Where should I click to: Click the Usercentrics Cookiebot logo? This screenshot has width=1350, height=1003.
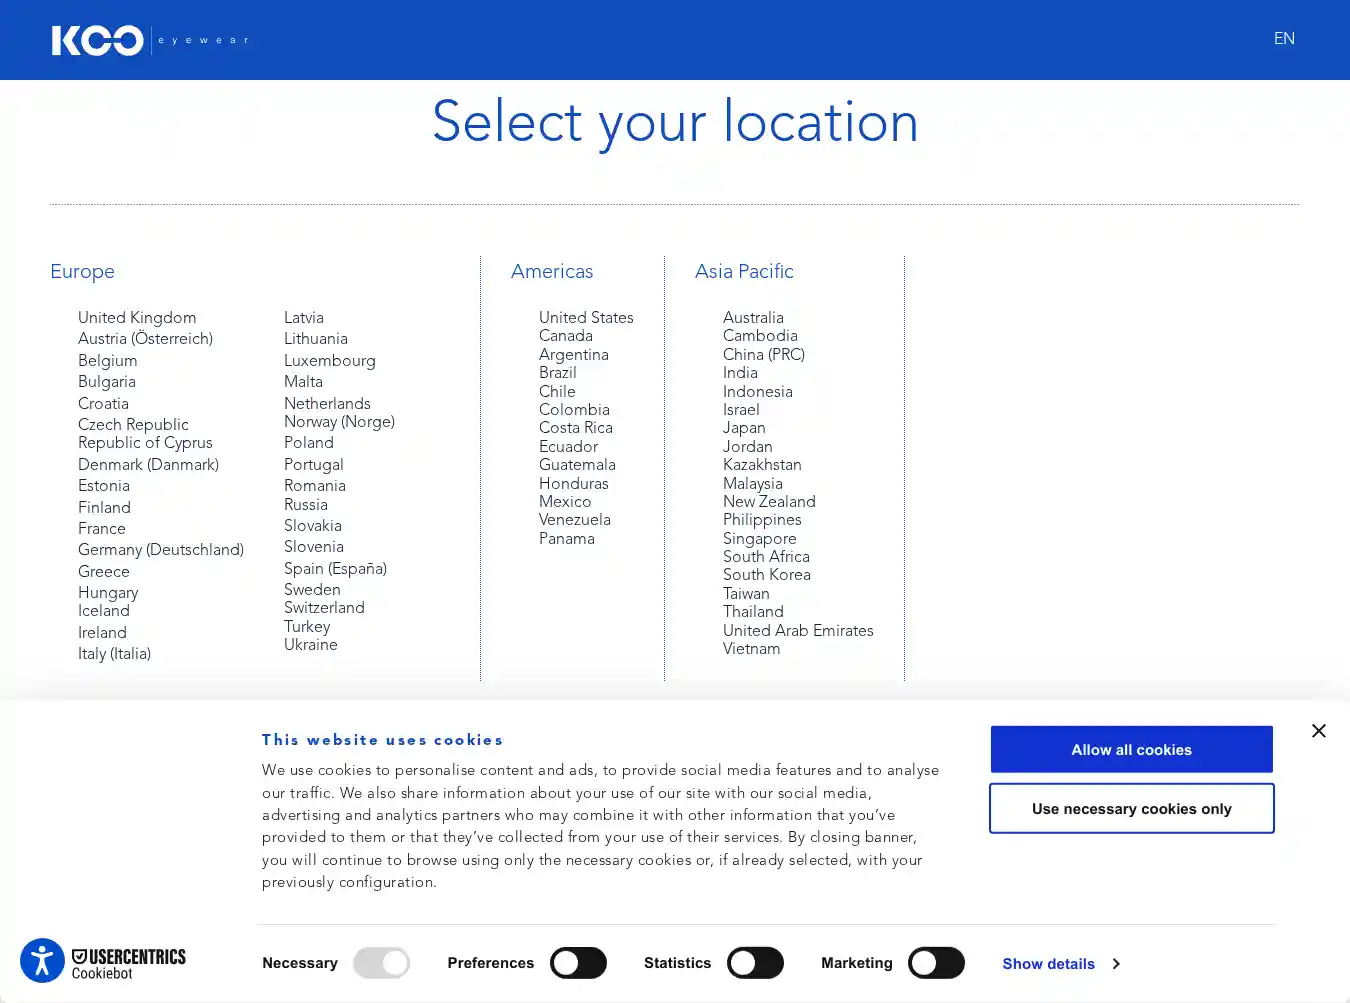(x=128, y=964)
